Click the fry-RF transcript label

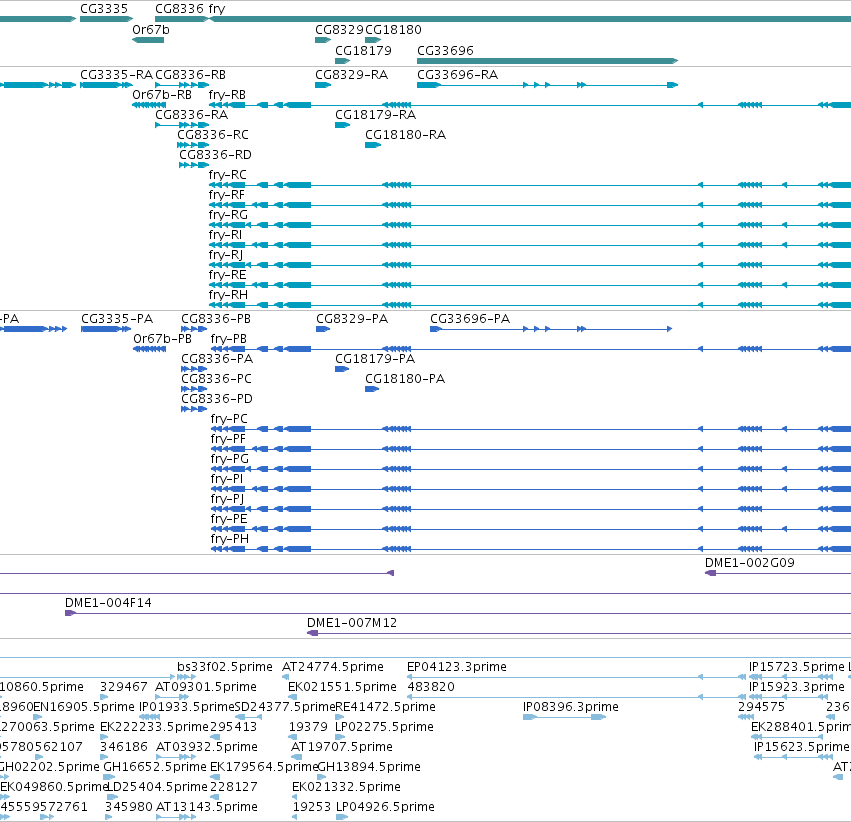[x=226, y=195]
